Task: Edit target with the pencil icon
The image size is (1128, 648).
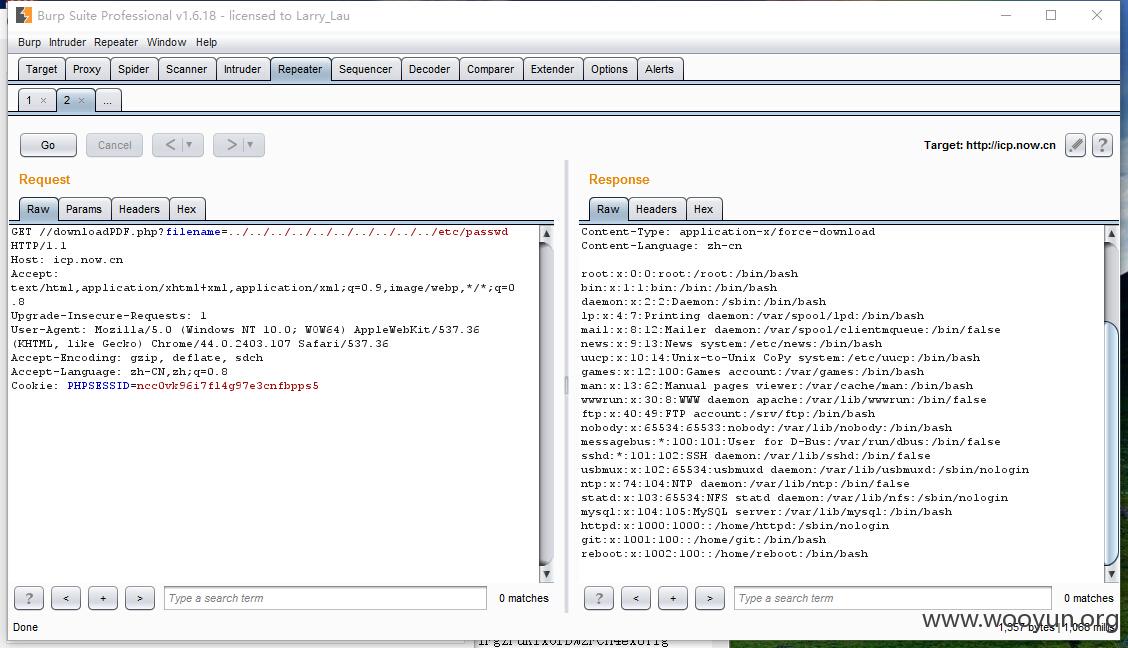Action: [1075, 145]
